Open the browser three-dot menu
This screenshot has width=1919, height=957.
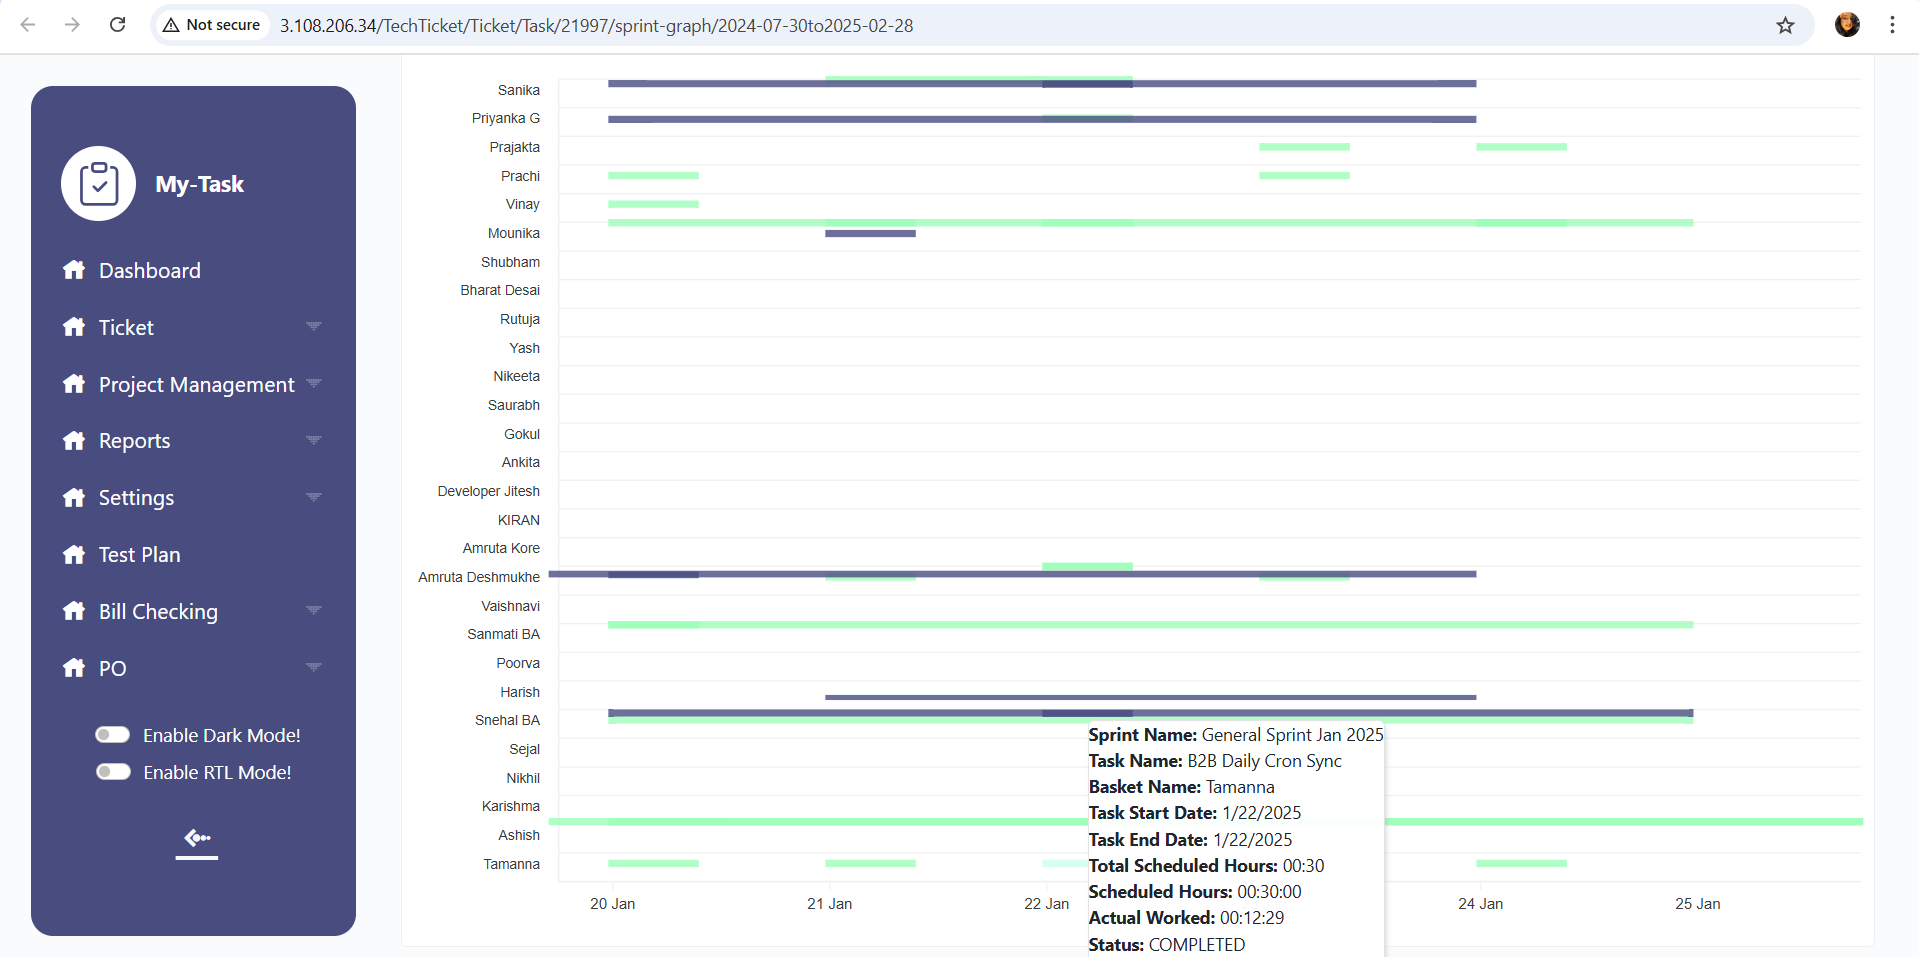[1892, 25]
